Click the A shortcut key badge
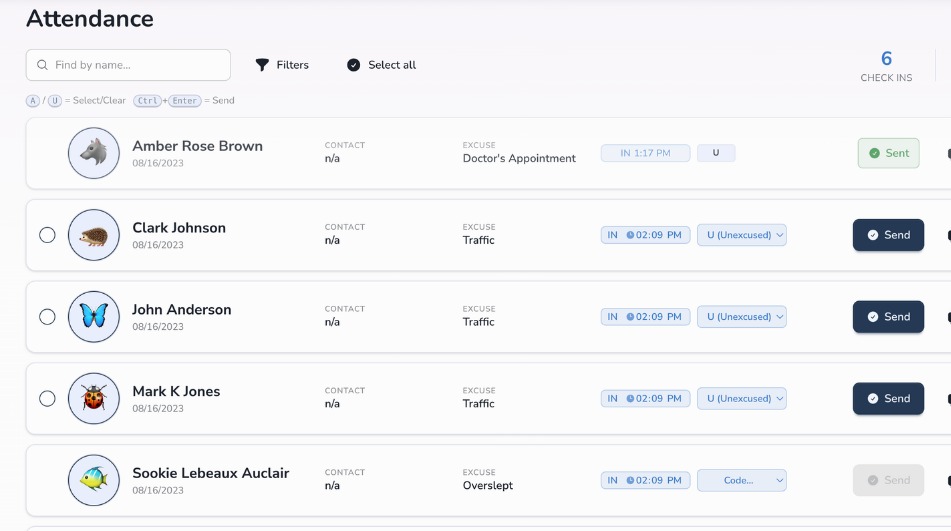Screen dimensions: 951x531 33,101
